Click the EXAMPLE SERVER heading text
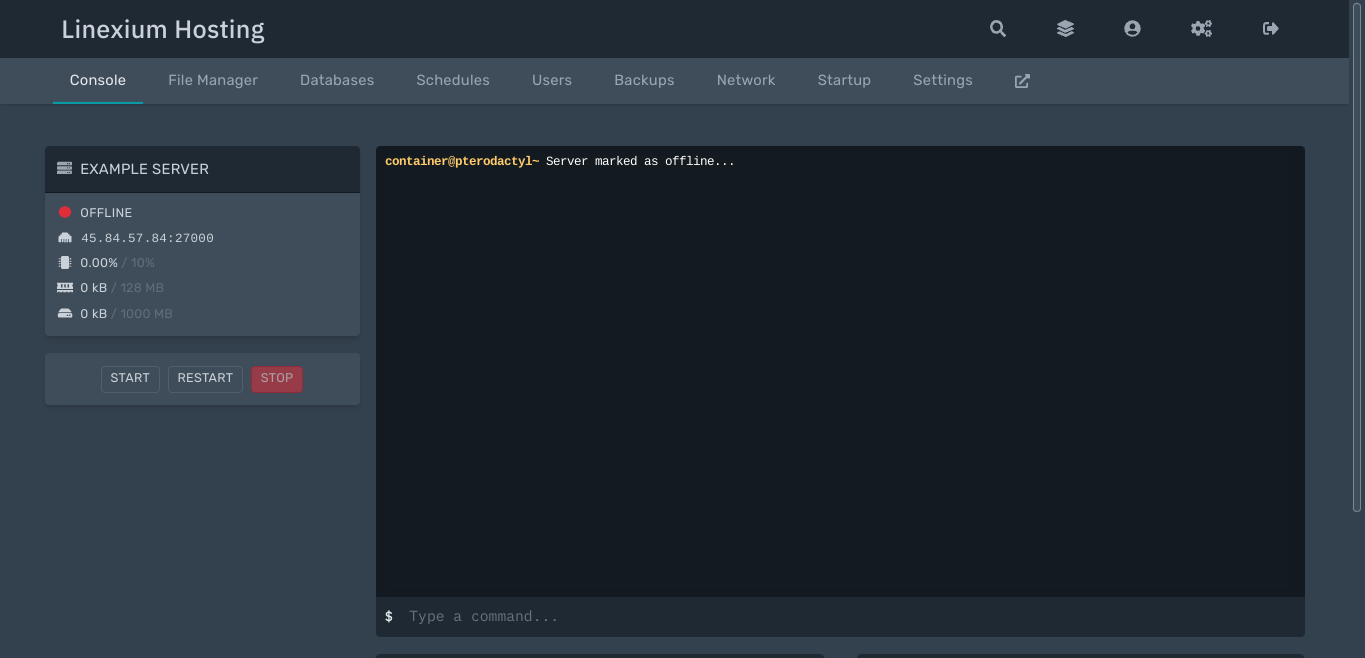Image resolution: width=1365 pixels, height=658 pixels. [145, 169]
